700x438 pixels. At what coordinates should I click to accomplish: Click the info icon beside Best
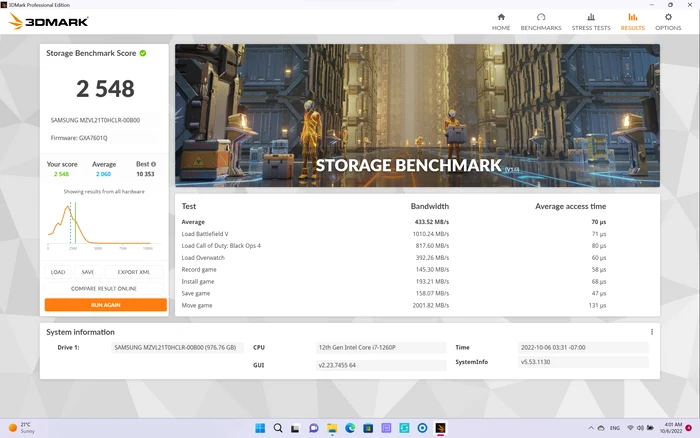pos(153,164)
